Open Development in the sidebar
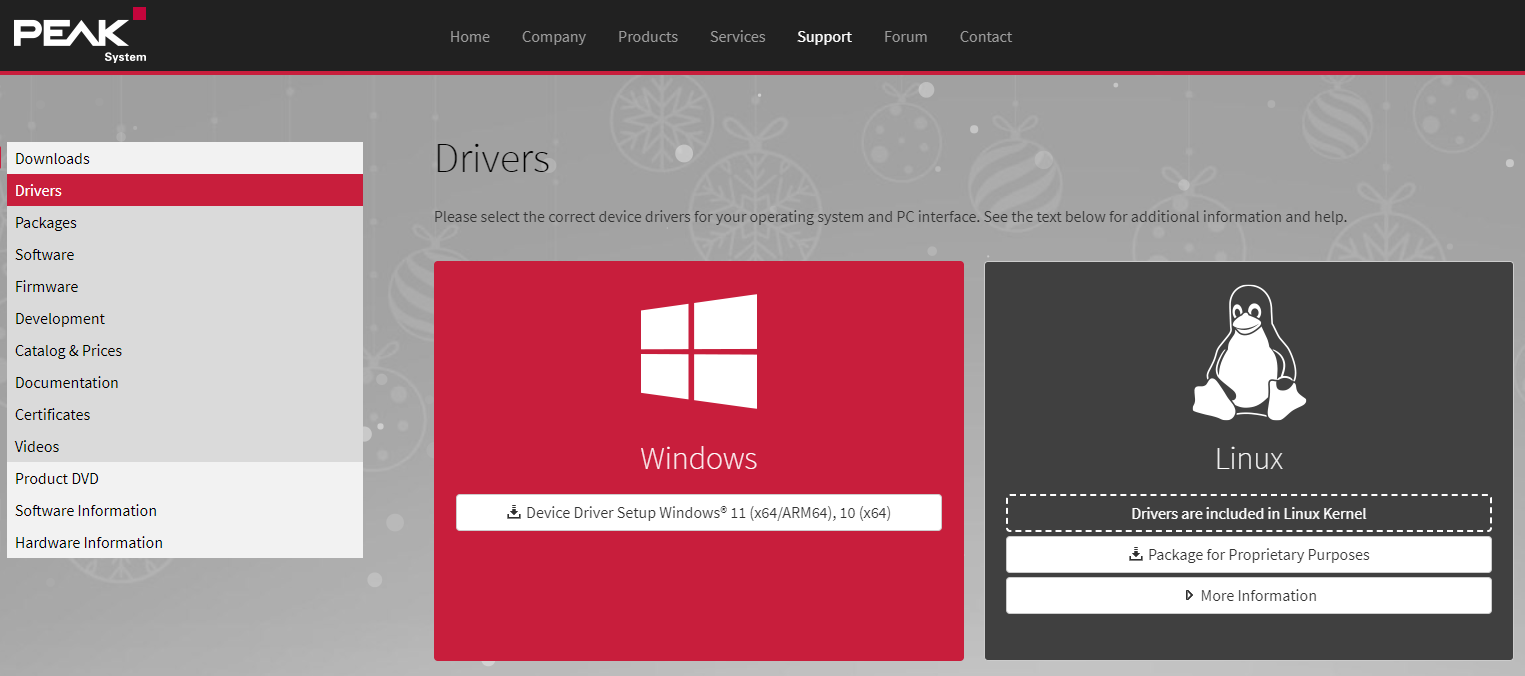Viewport: 1525px width, 676px height. coord(185,318)
